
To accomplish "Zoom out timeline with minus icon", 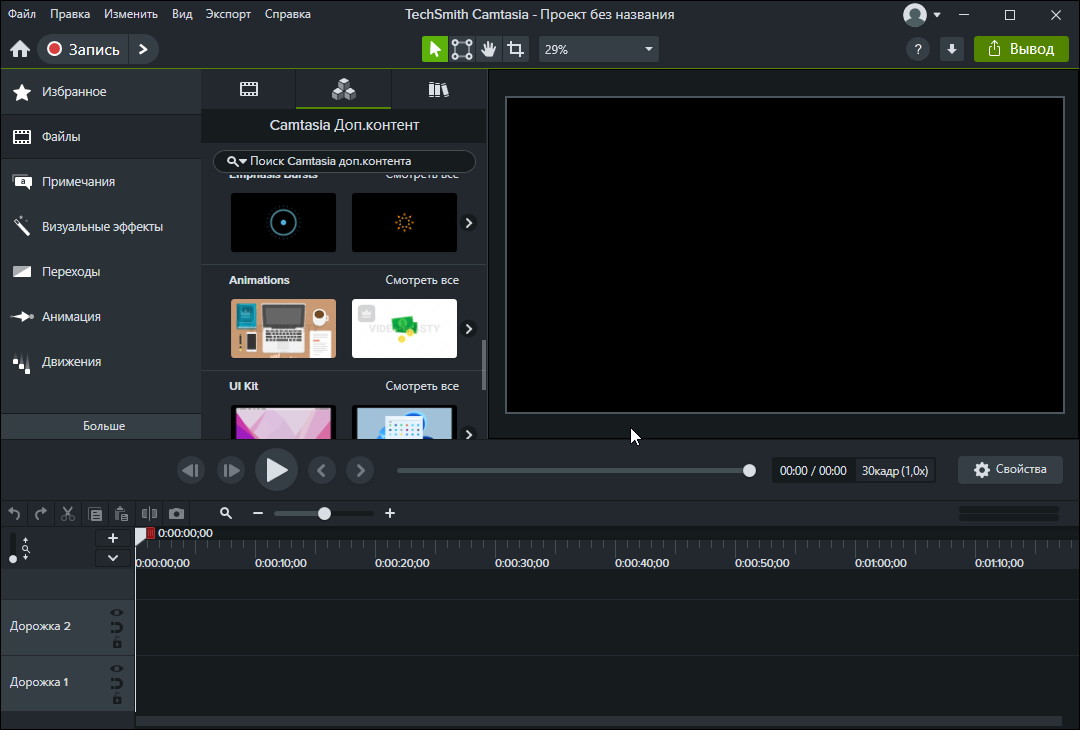I will (258, 513).
